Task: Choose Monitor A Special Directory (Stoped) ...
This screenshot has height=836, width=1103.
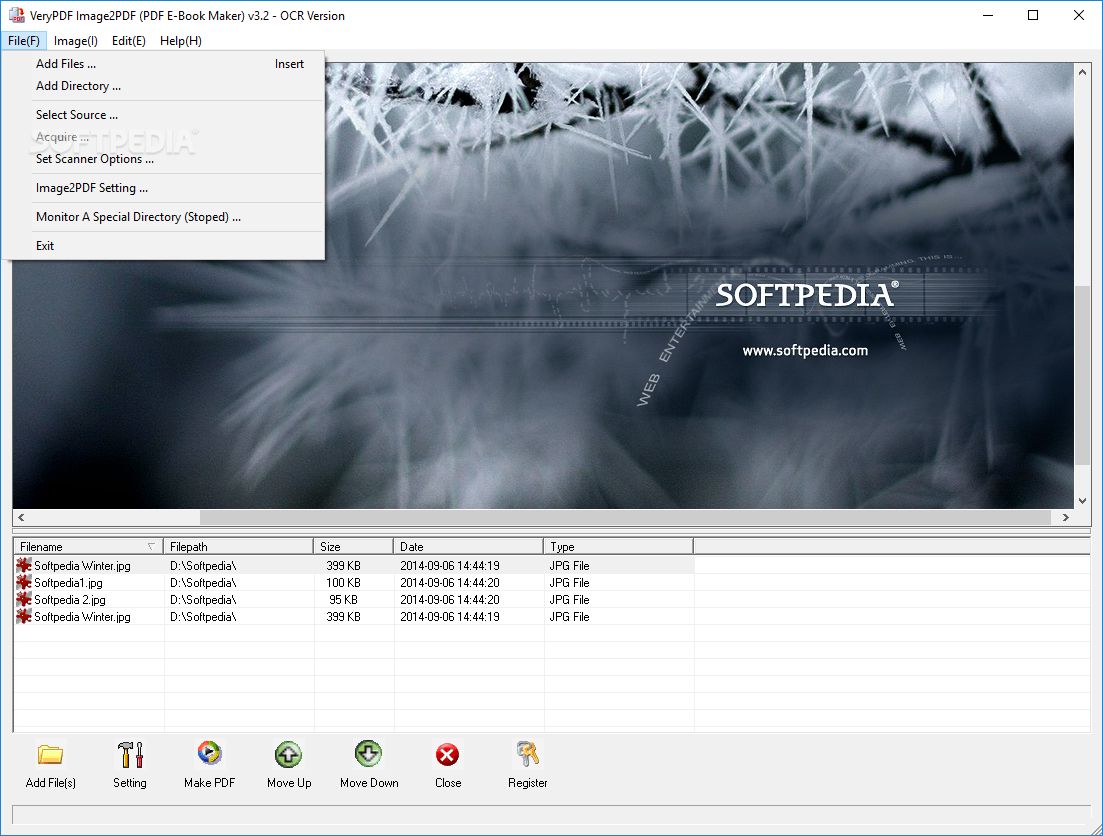Action: (163, 217)
